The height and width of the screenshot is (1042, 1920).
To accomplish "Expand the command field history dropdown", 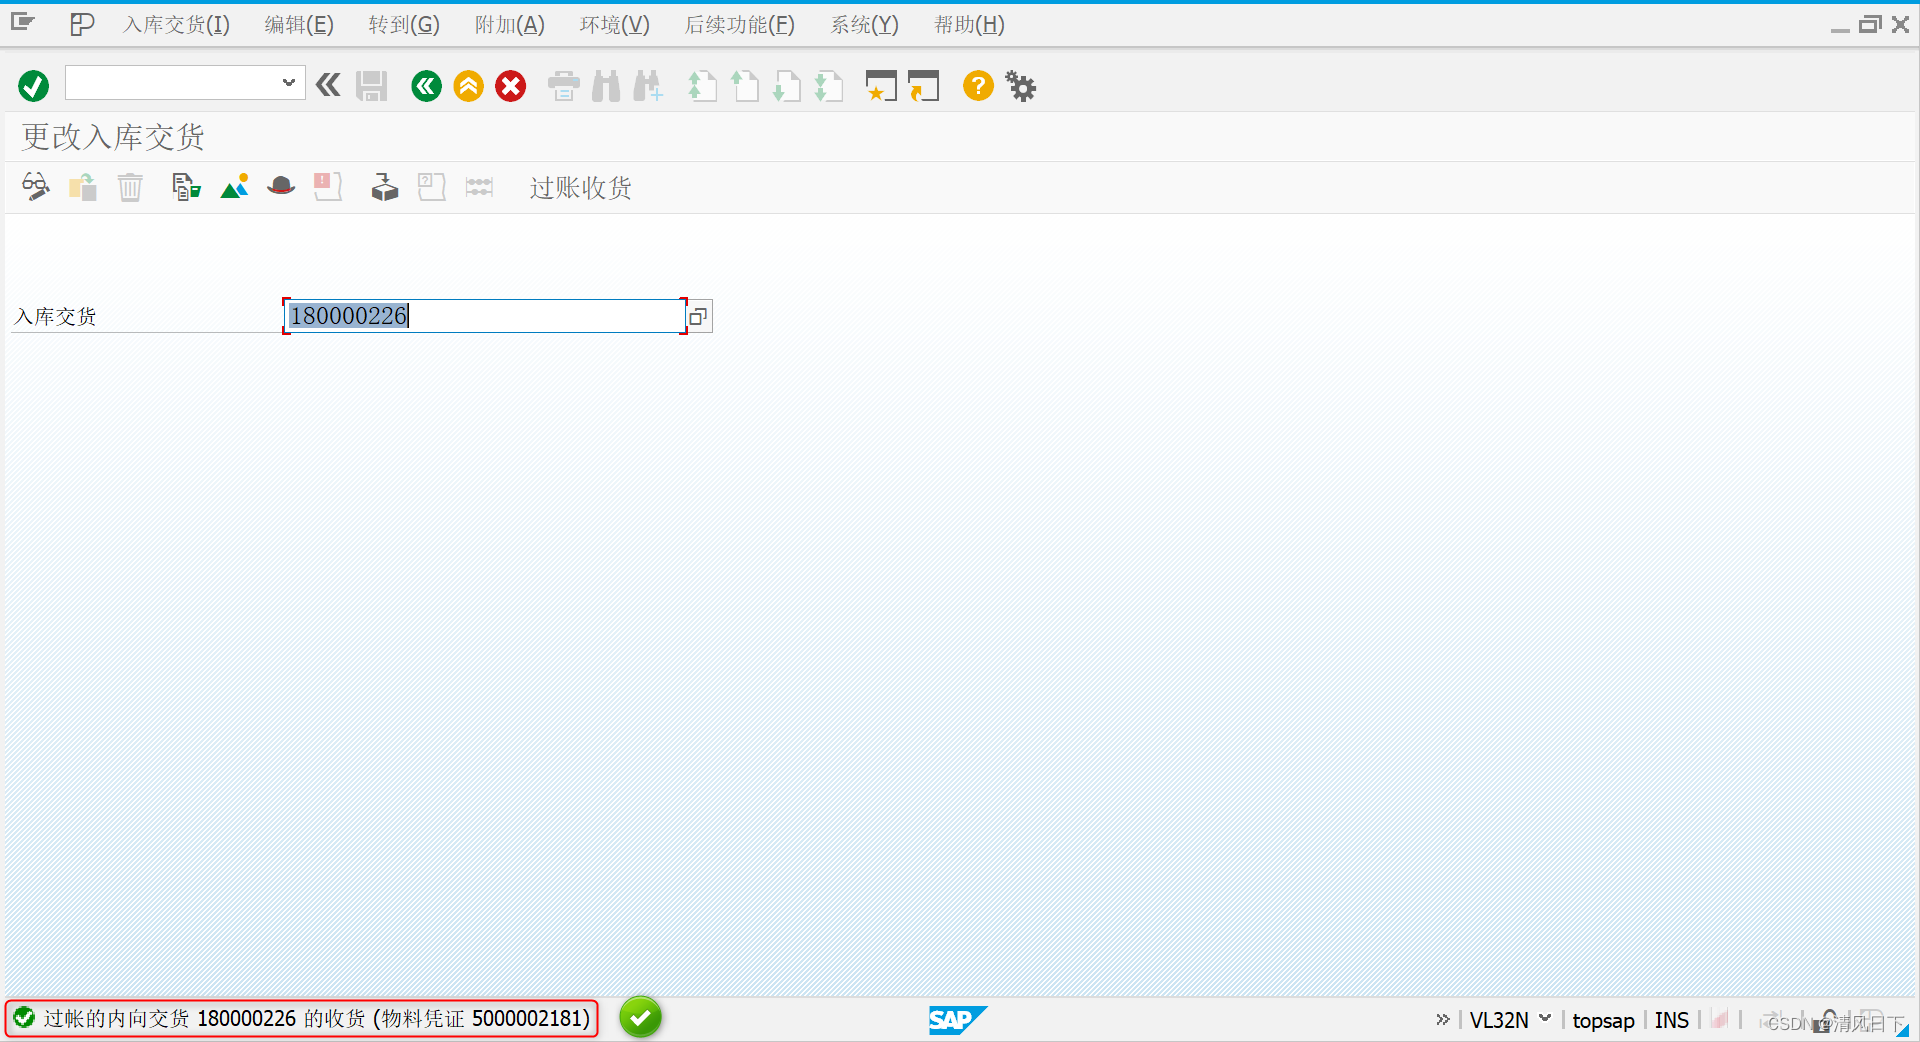I will pyautogui.click(x=288, y=82).
